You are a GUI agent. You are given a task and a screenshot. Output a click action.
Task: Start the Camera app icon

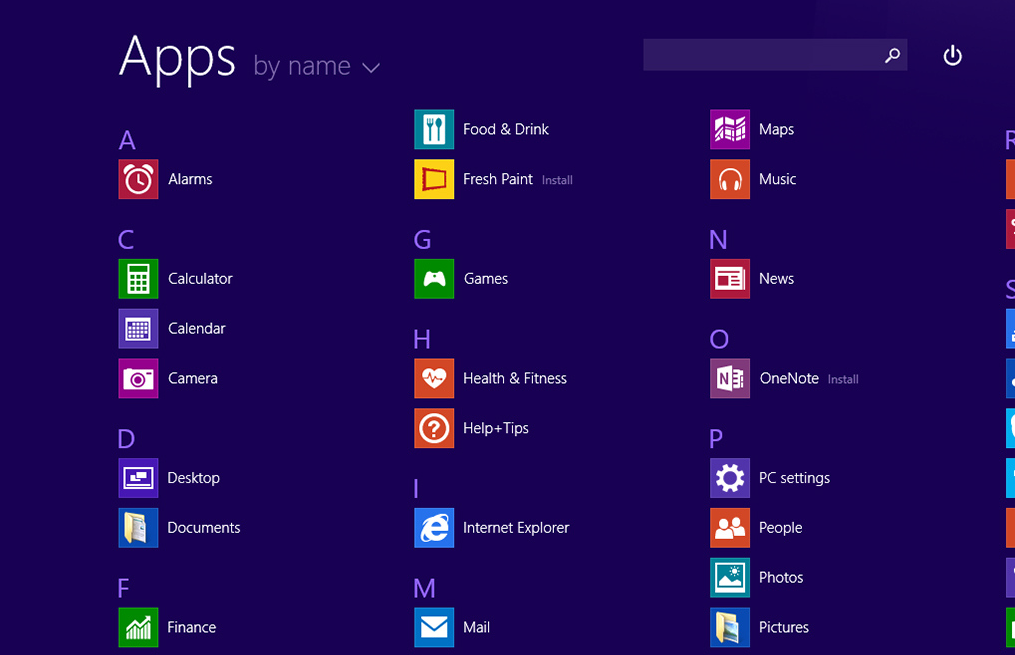[x=138, y=379]
